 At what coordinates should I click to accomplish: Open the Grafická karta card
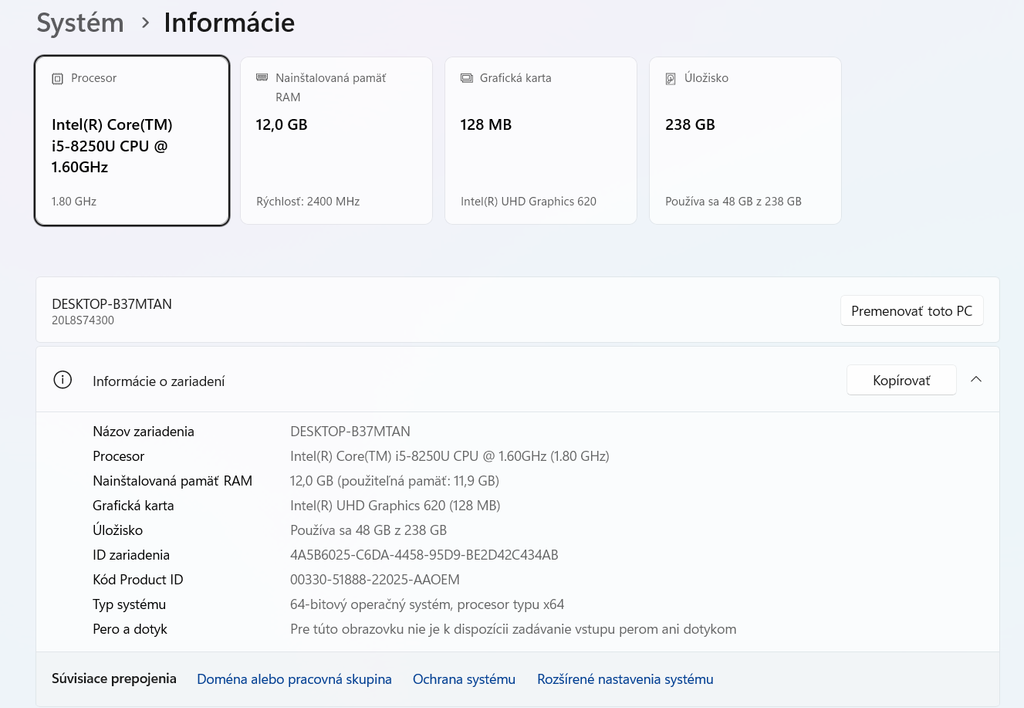click(x=541, y=140)
